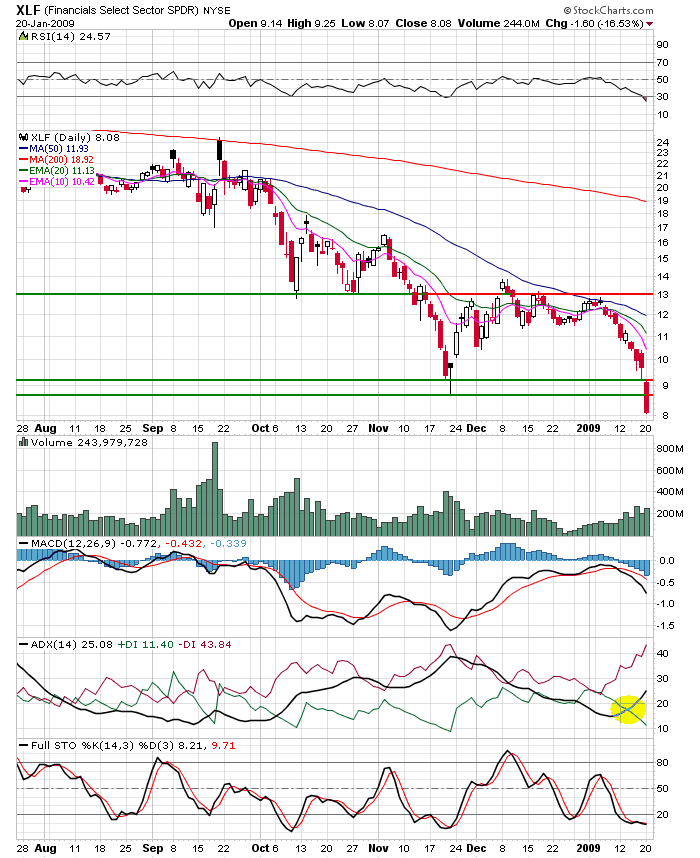The image size is (700, 858).
Task: Select the Close 8.08 value
Action: click(x=424, y=24)
